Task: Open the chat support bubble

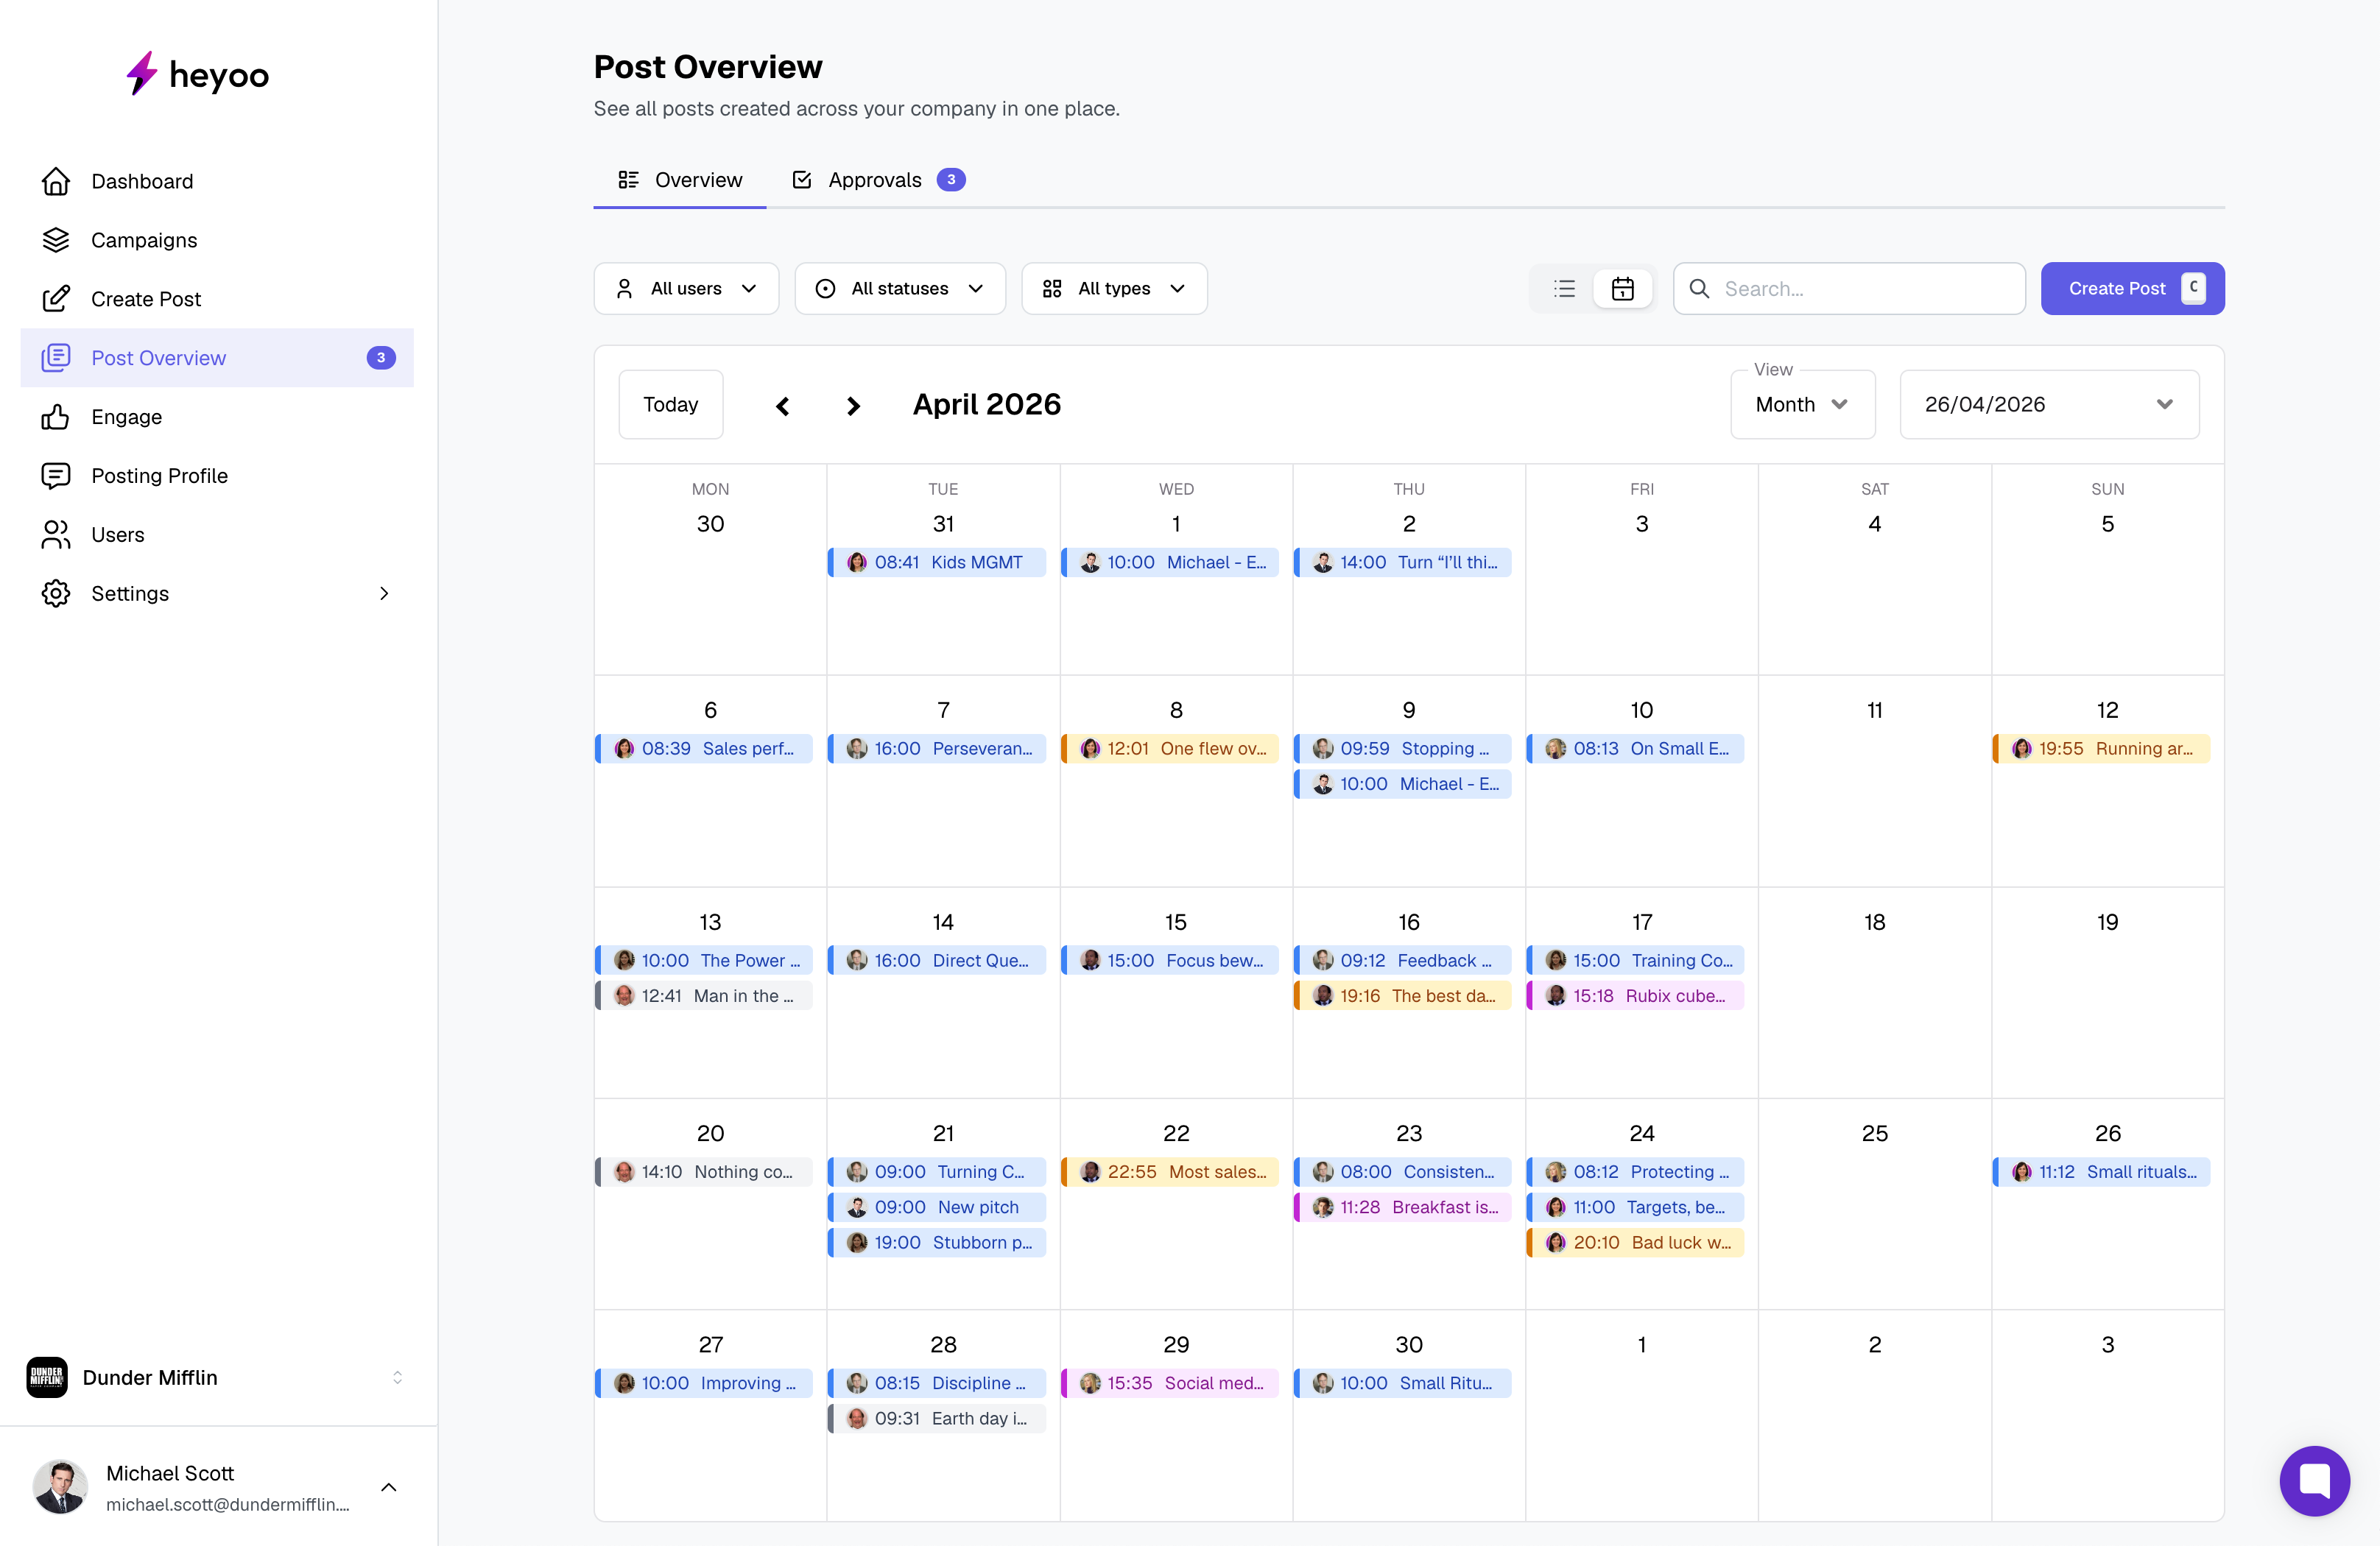Action: point(2314,1480)
